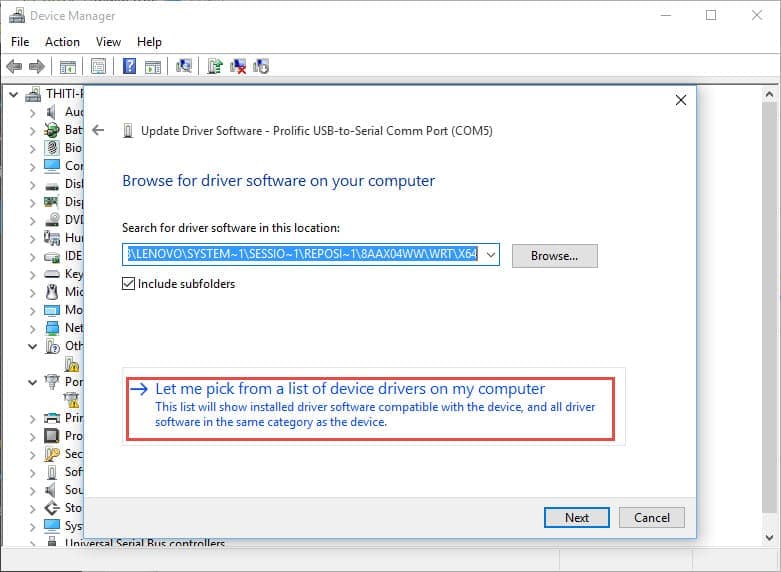Viewport: 781px width, 572px height.
Task: Click the Show/Hide Console Tree toolbar icon
Action: (68, 67)
